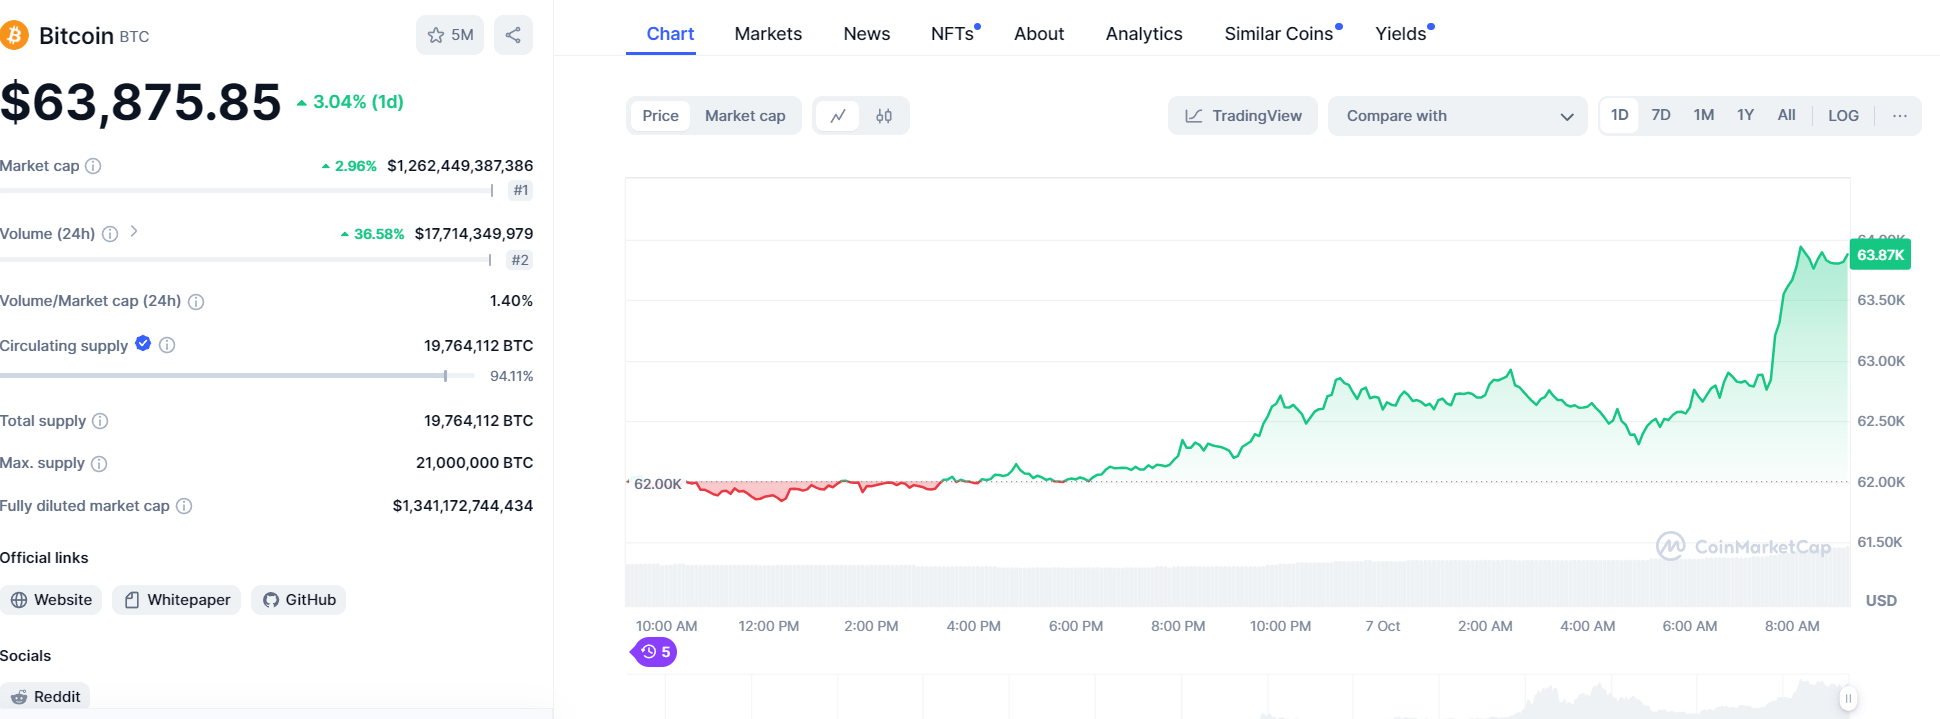The height and width of the screenshot is (719, 1940).
Task: Click the range slider handle under chart
Action: click(x=1848, y=698)
